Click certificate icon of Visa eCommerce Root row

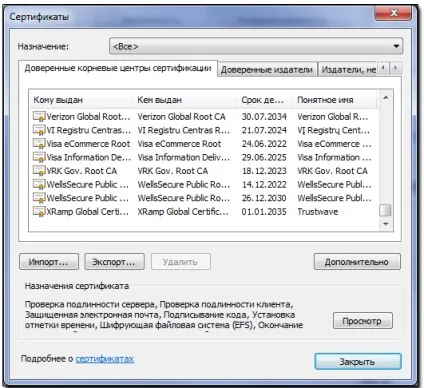[x=39, y=144]
